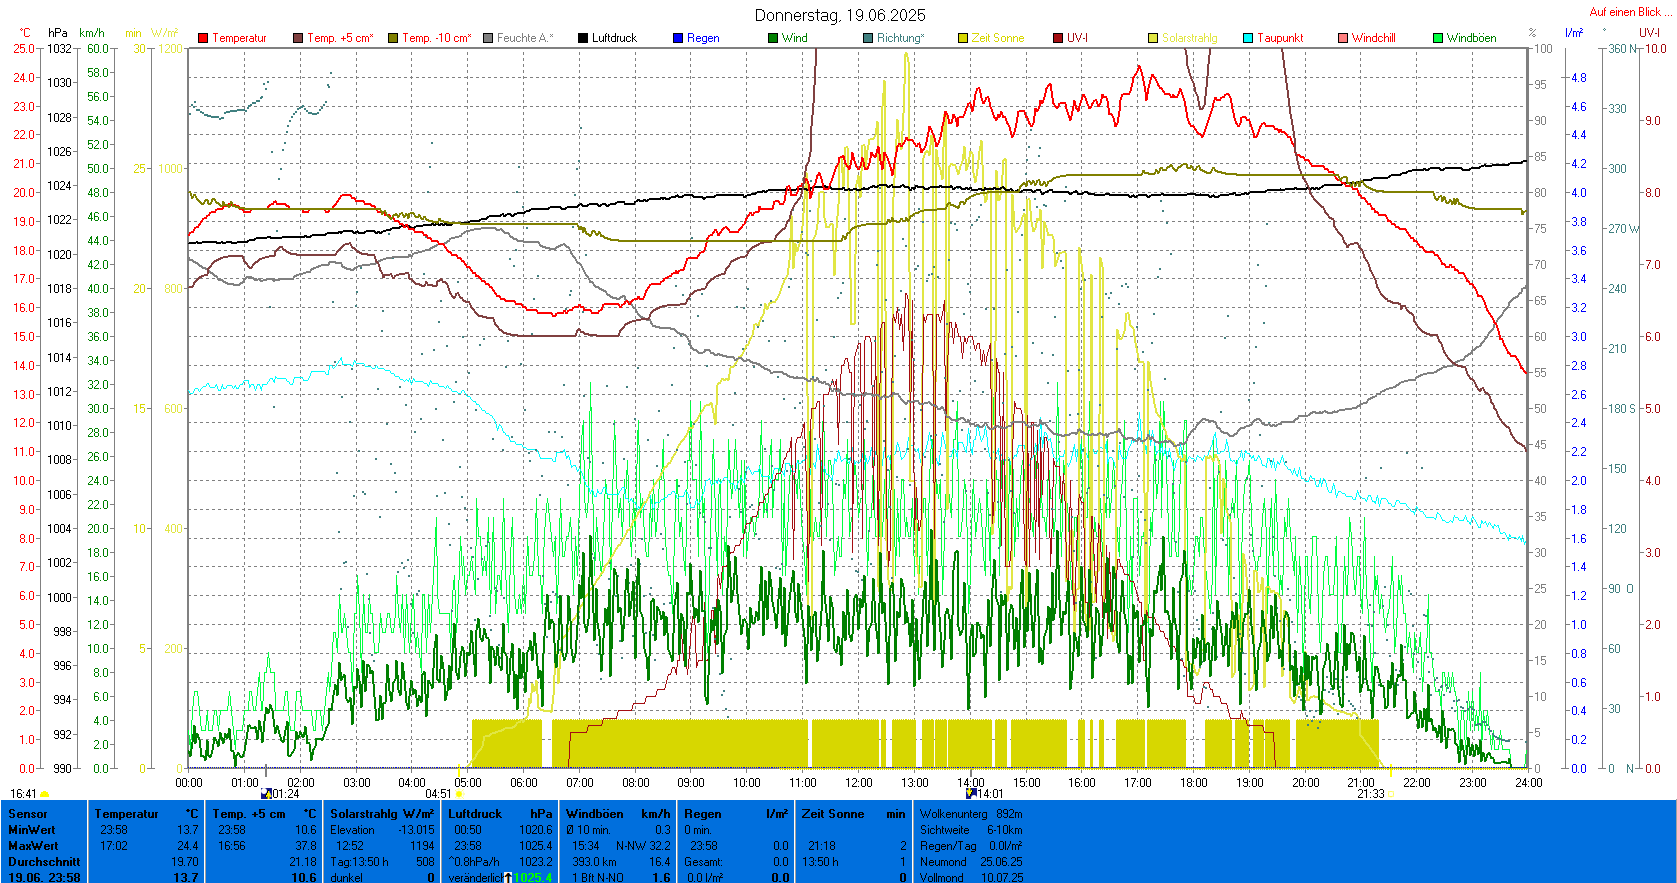The height and width of the screenshot is (883, 1677).
Task: Click the 'Wolkenunterg 892m' entry
Action: pyautogui.click(x=971, y=814)
